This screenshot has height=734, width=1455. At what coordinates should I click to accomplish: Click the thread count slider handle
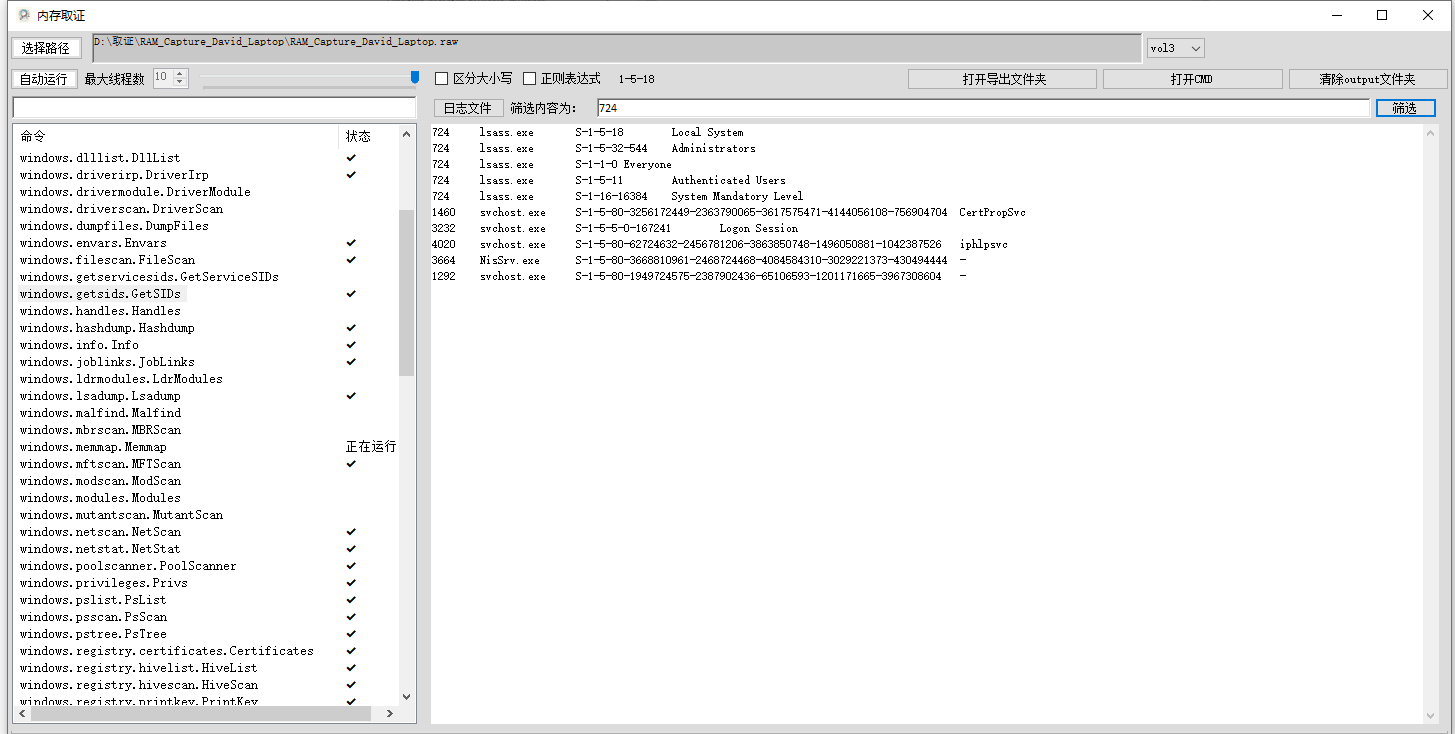[x=415, y=77]
